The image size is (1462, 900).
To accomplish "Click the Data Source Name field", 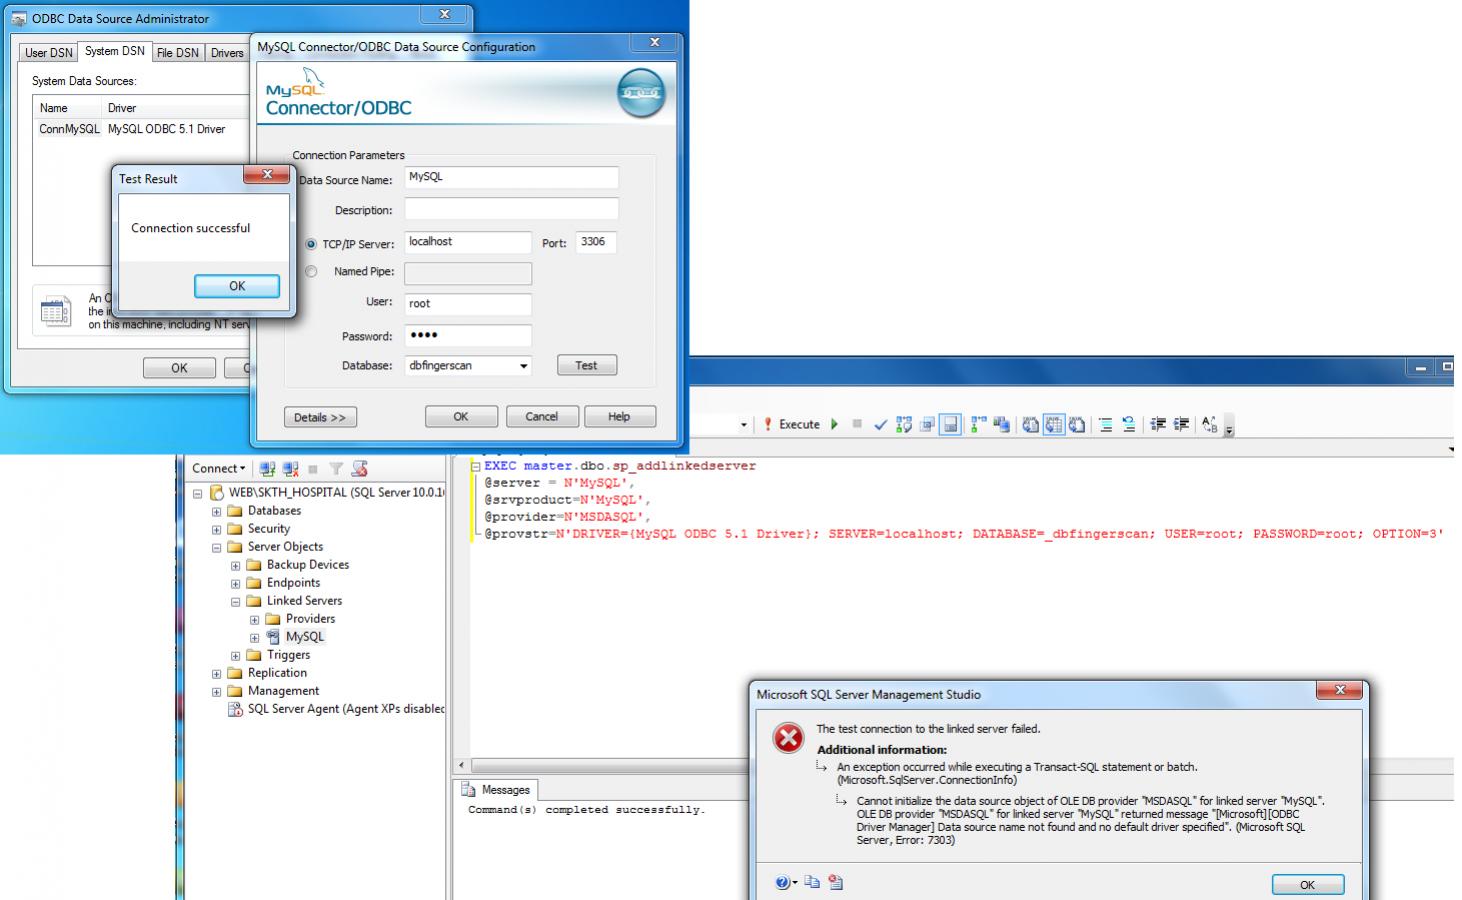I will tap(512, 177).
